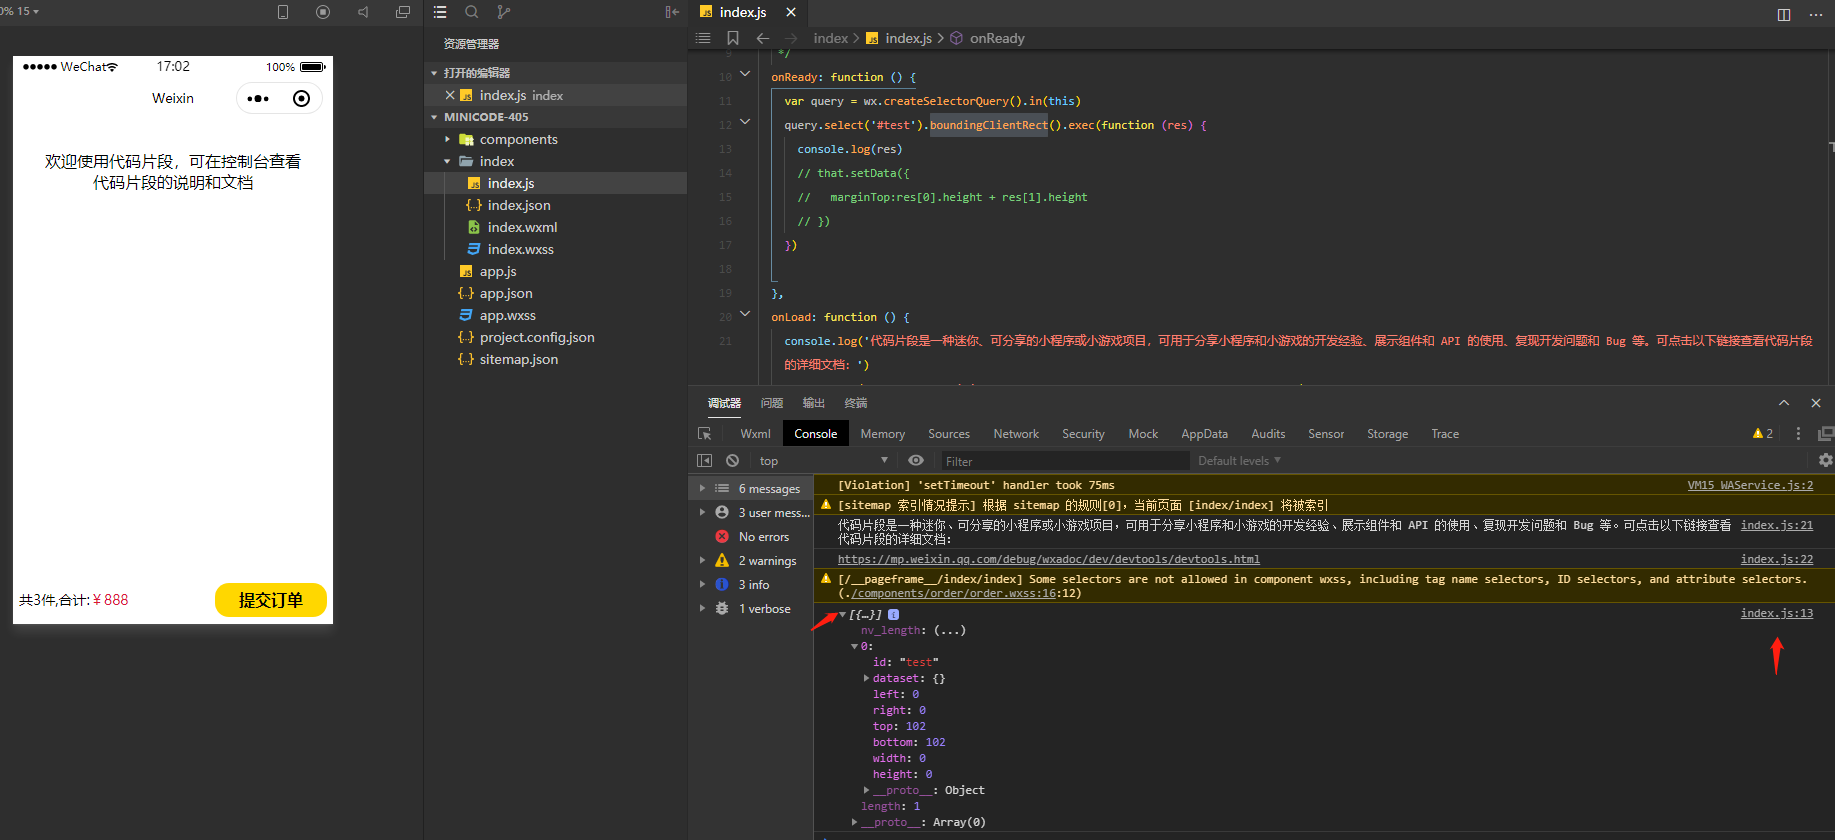Open source link index.js:13
The height and width of the screenshot is (840, 1835).
(x=1777, y=613)
